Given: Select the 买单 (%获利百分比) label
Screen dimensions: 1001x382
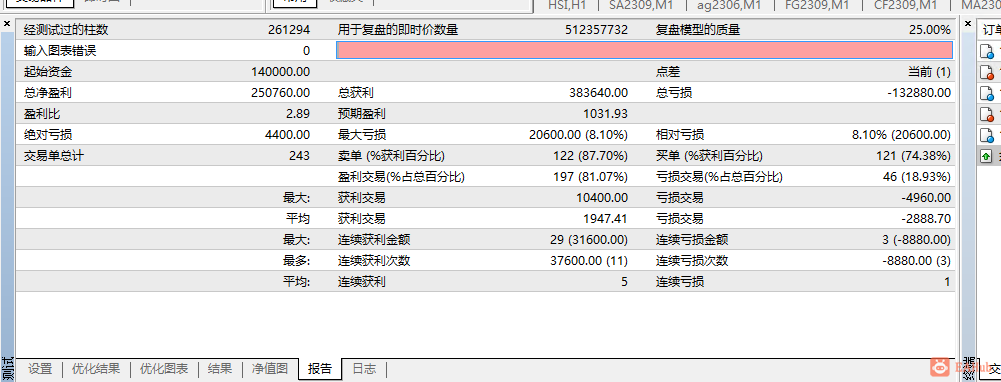Looking at the screenshot, I should pos(709,156).
